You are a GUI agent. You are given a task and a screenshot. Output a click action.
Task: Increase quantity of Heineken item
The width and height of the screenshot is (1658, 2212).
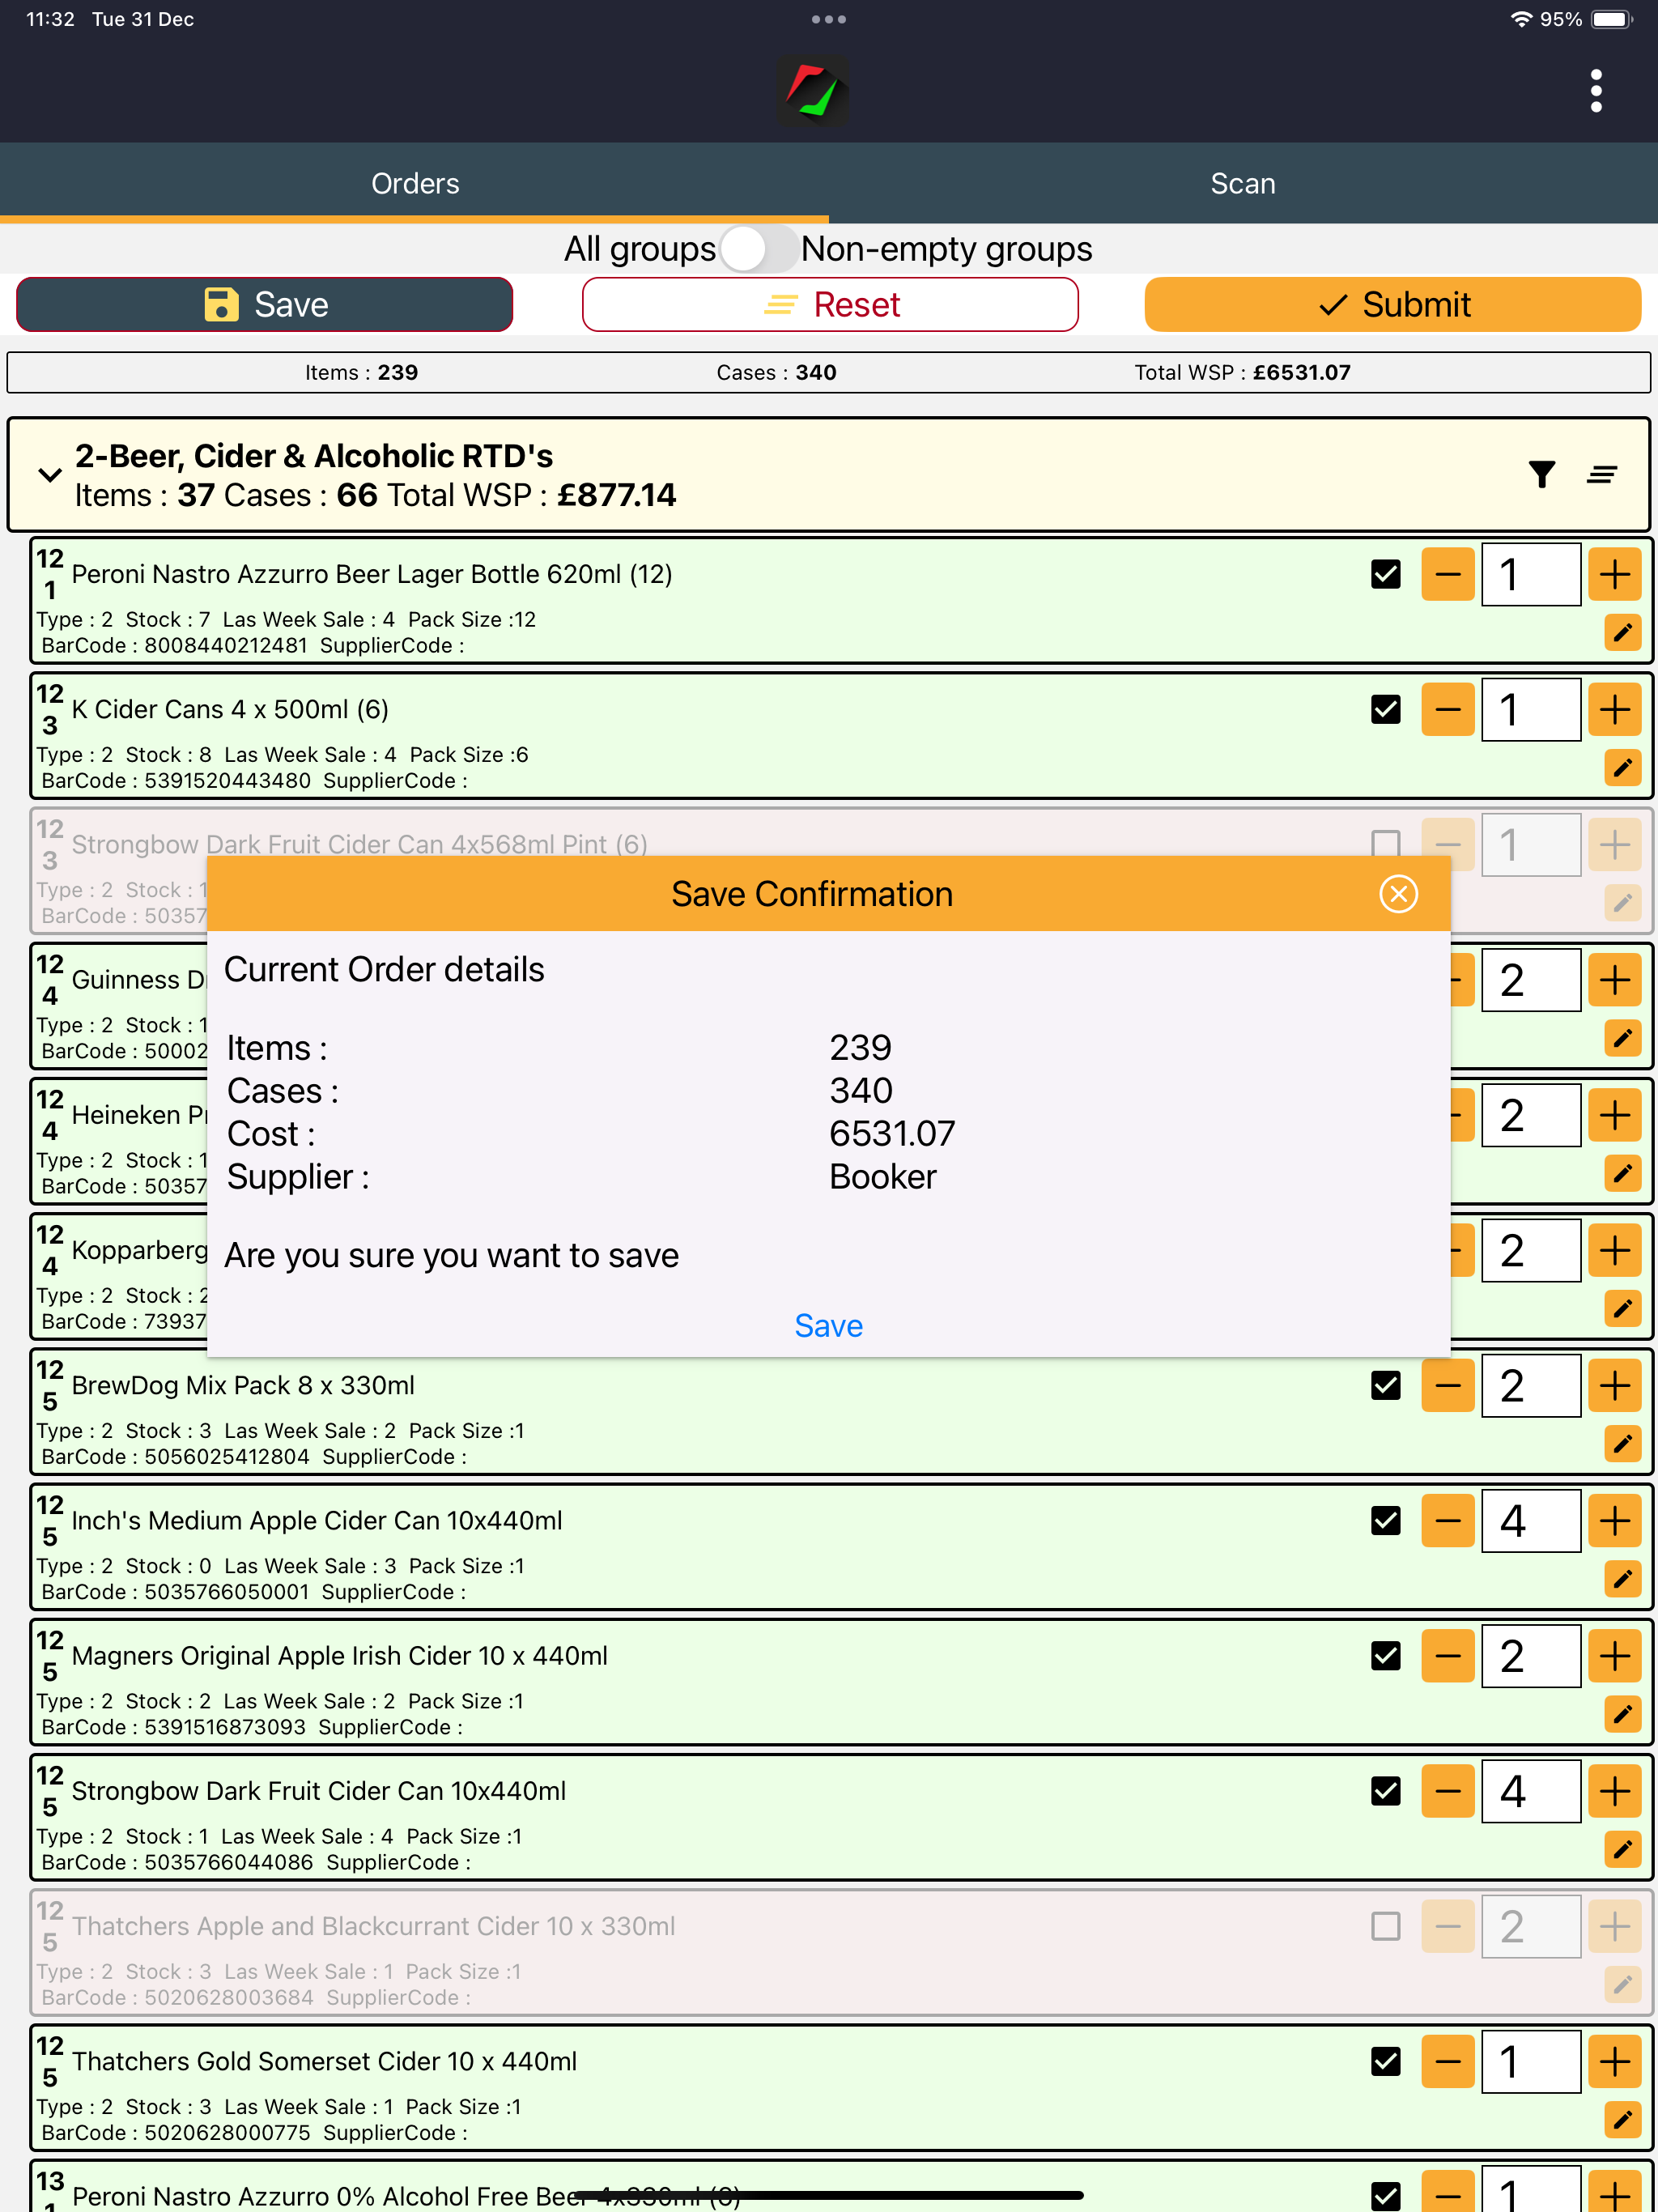1615,1115
